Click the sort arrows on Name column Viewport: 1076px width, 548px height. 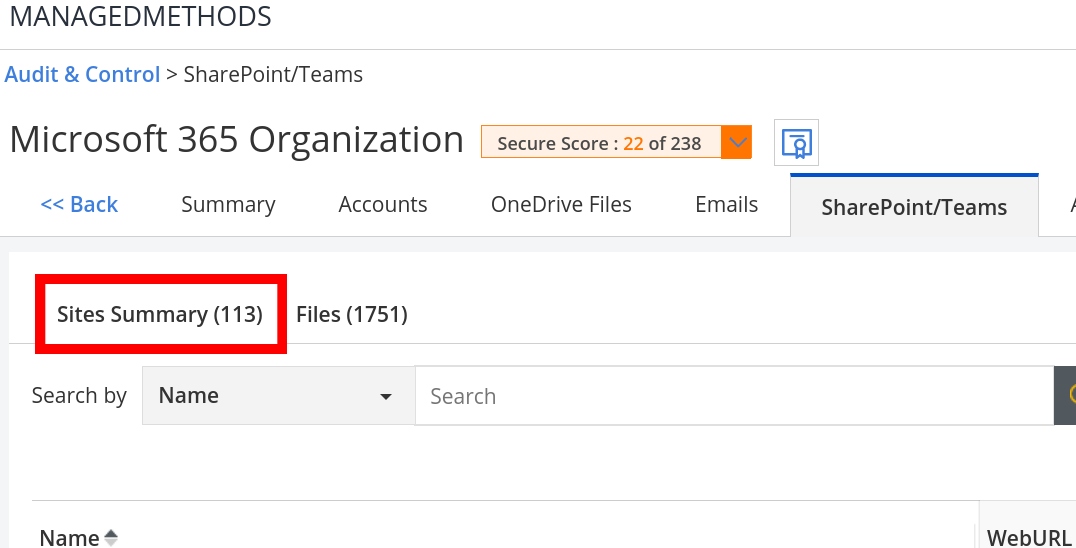click(111, 538)
